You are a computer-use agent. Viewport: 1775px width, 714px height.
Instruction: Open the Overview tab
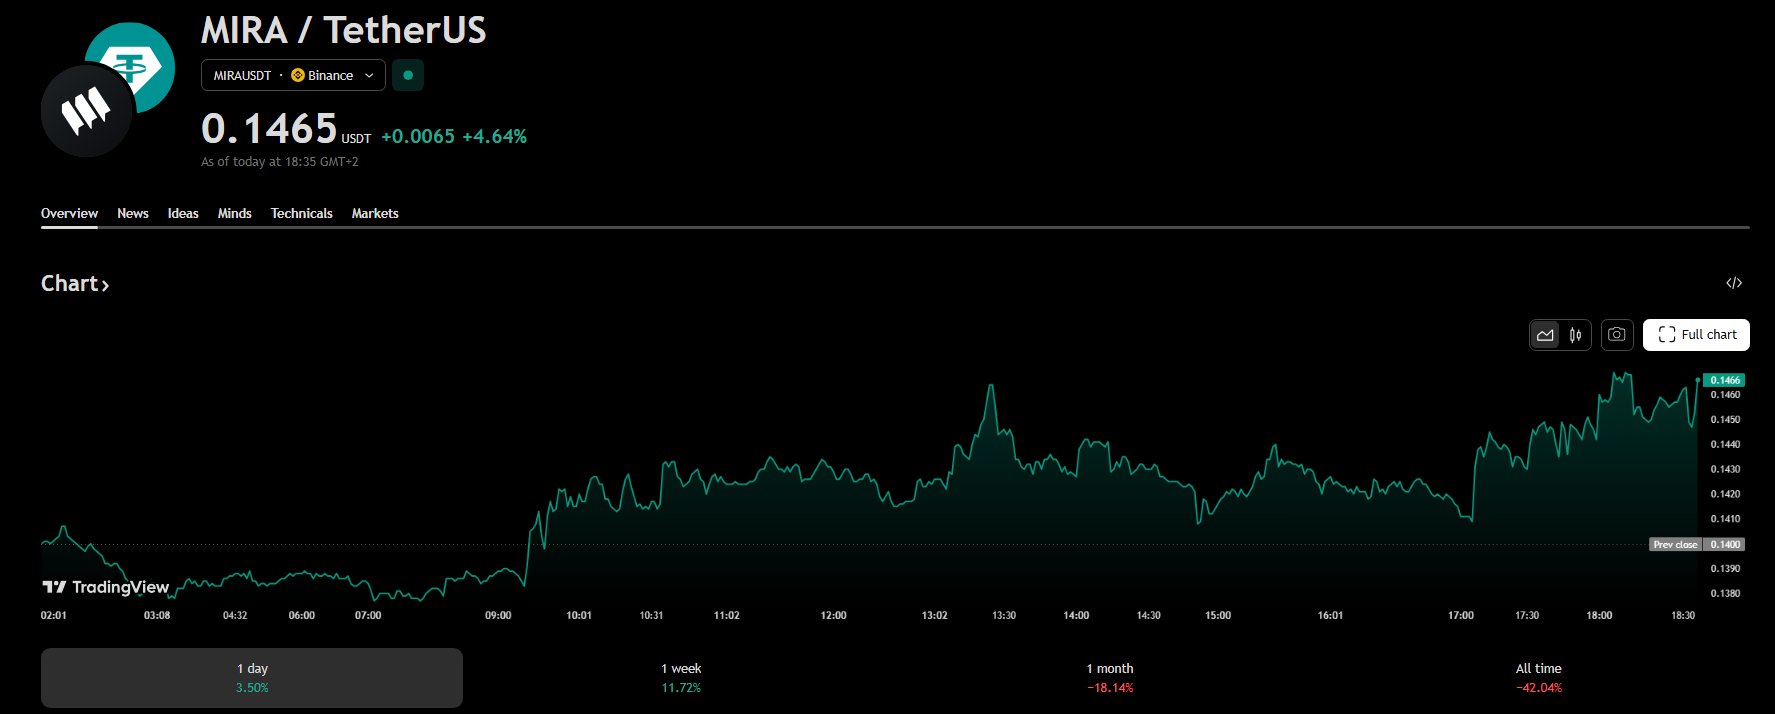pos(69,213)
